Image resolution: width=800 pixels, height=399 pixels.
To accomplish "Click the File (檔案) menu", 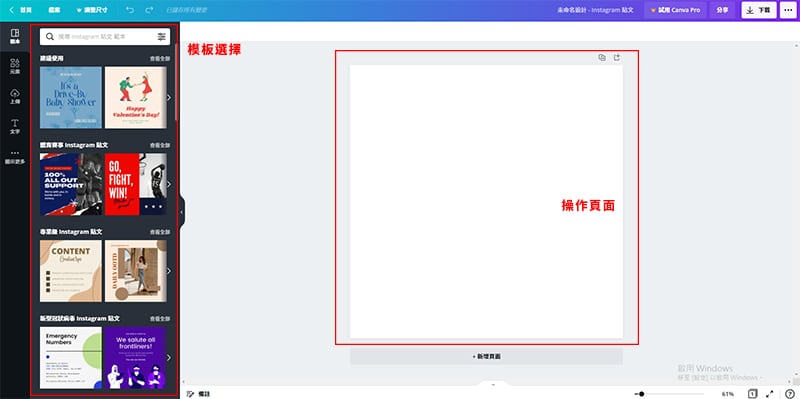I will pos(54,10).
